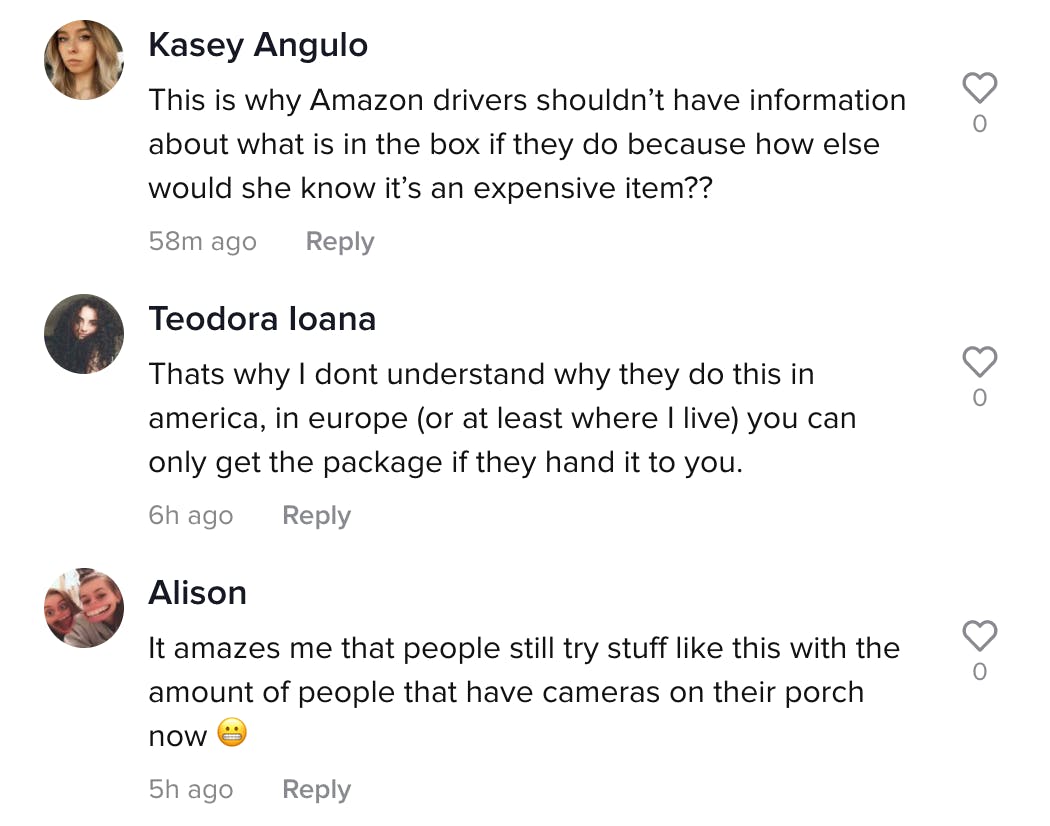Reply to Alison's comment

pyautogui.click(x=316, y=790)
